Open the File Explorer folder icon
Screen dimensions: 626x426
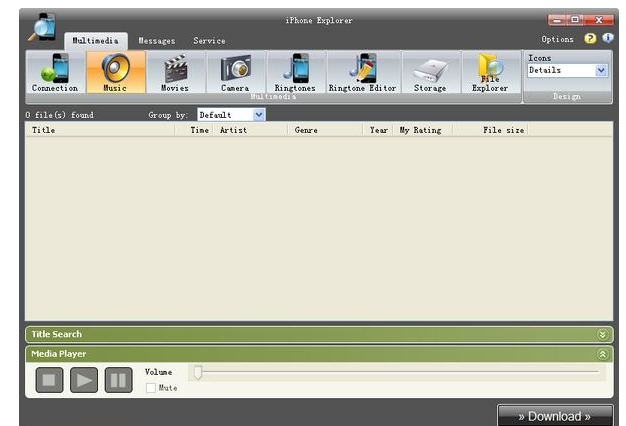click(490, 72)
